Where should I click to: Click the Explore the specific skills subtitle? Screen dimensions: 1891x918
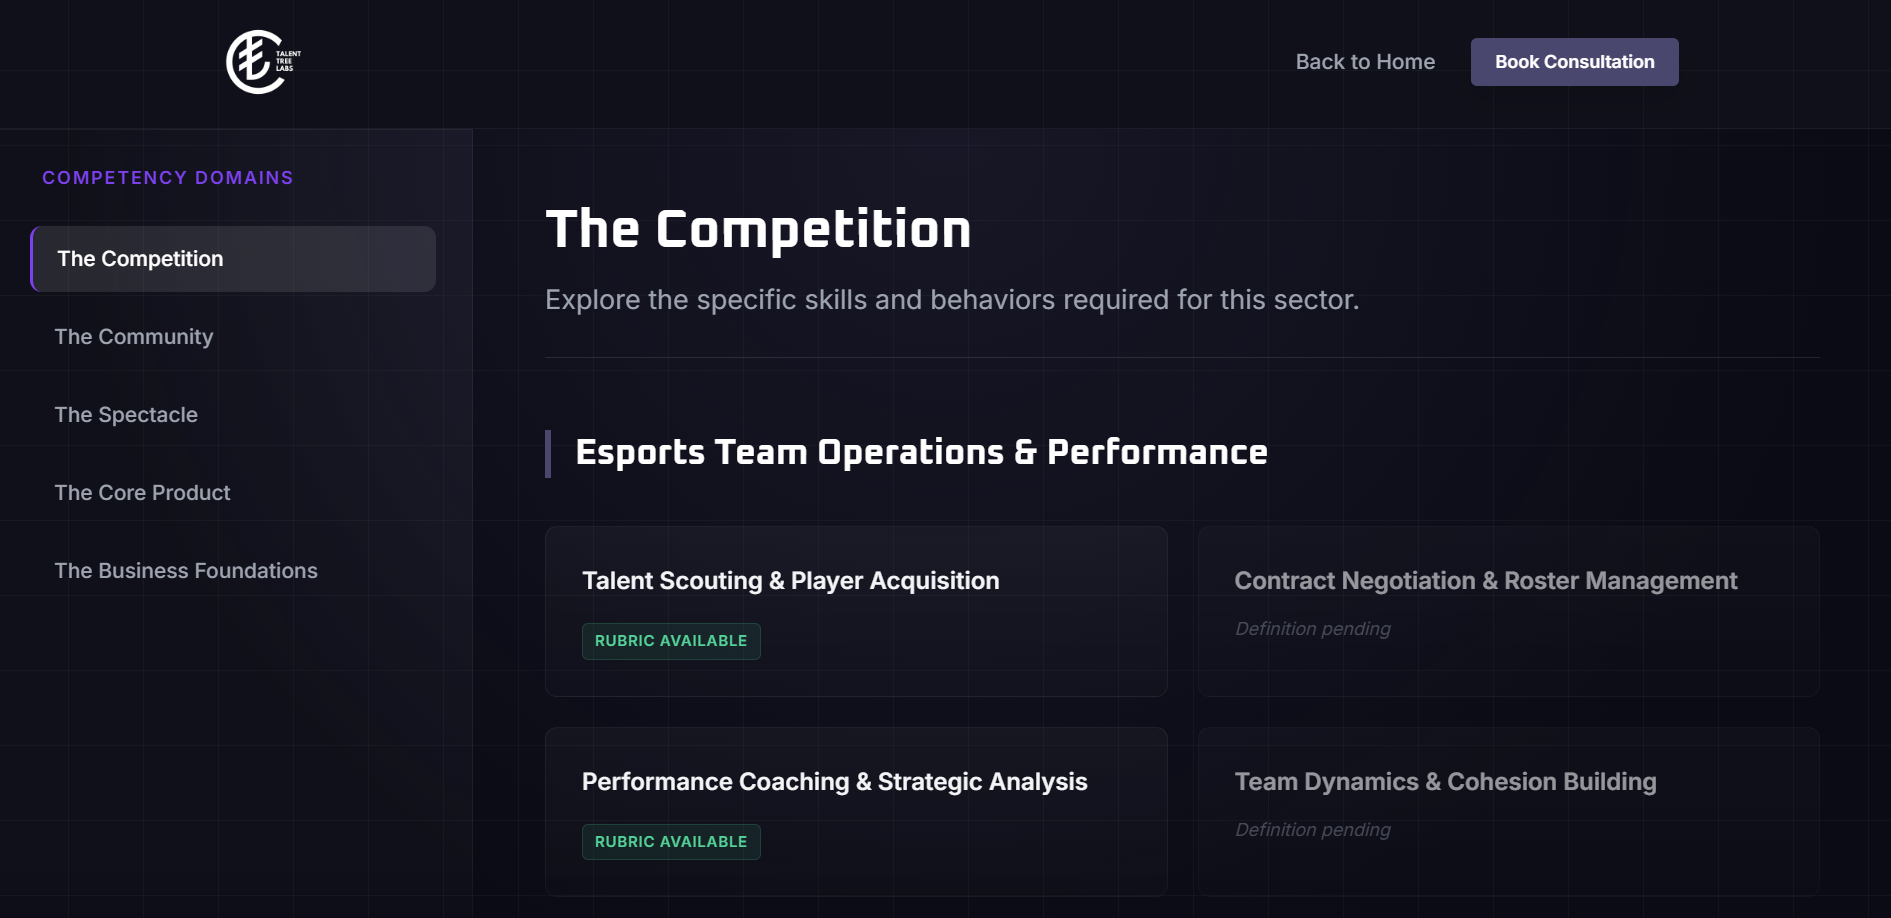point(951,300)
